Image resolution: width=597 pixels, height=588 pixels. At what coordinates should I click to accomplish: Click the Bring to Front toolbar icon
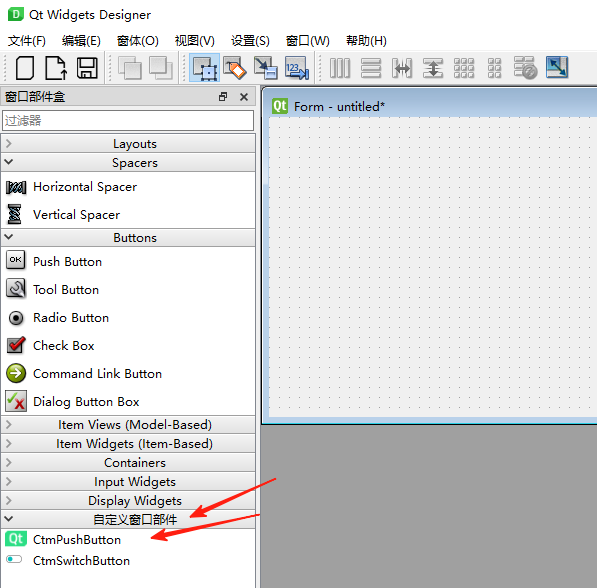[161, 68]
